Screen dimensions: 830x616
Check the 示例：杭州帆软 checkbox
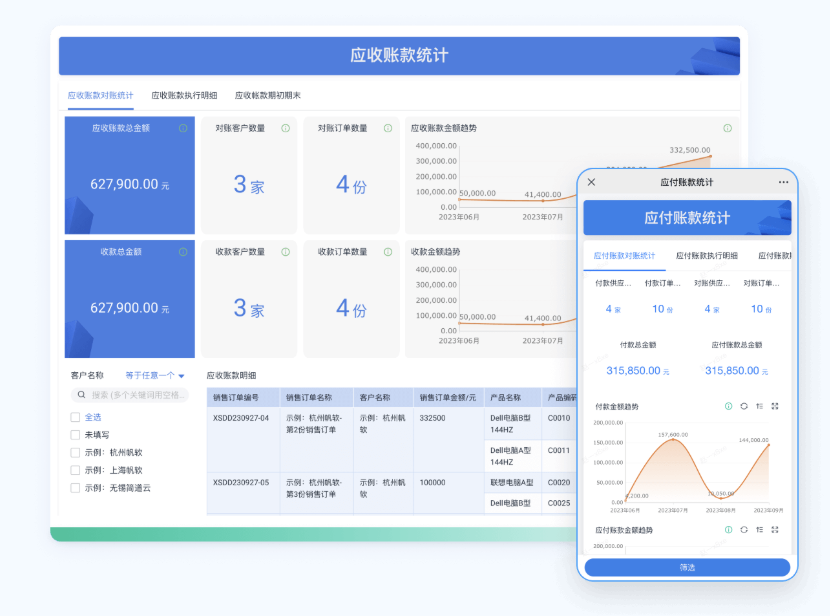[75, 452]
